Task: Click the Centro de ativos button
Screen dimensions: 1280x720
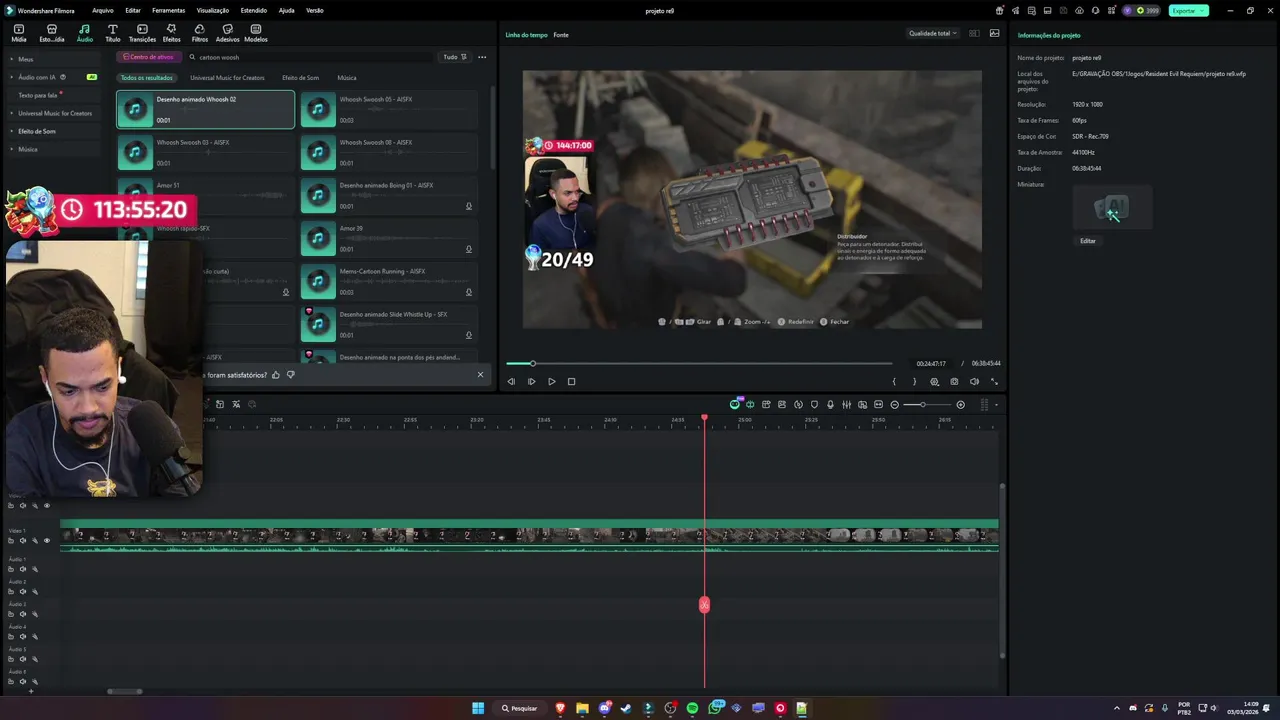Action: tap(148, 57)
